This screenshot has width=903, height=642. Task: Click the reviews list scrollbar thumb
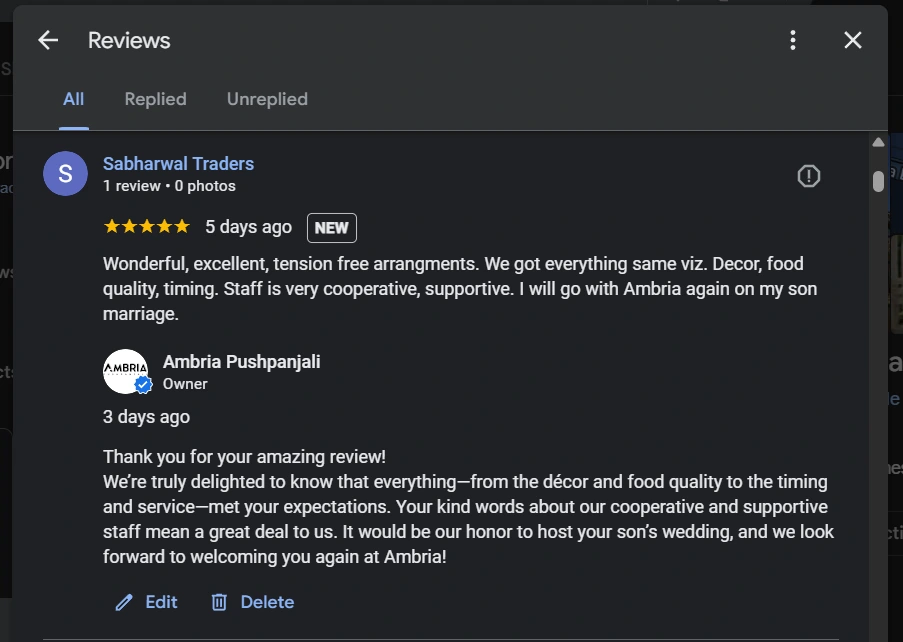click(x=878, y=181)
